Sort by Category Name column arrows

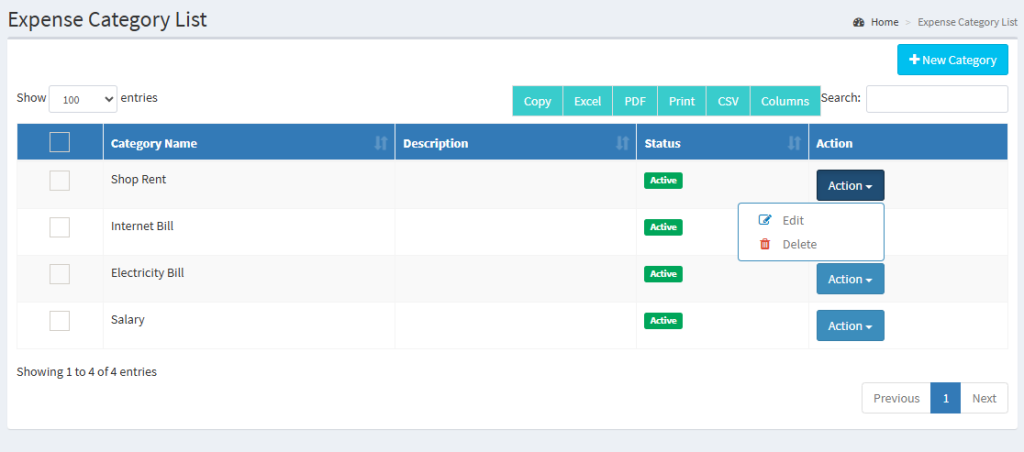[x=380, y=143]
